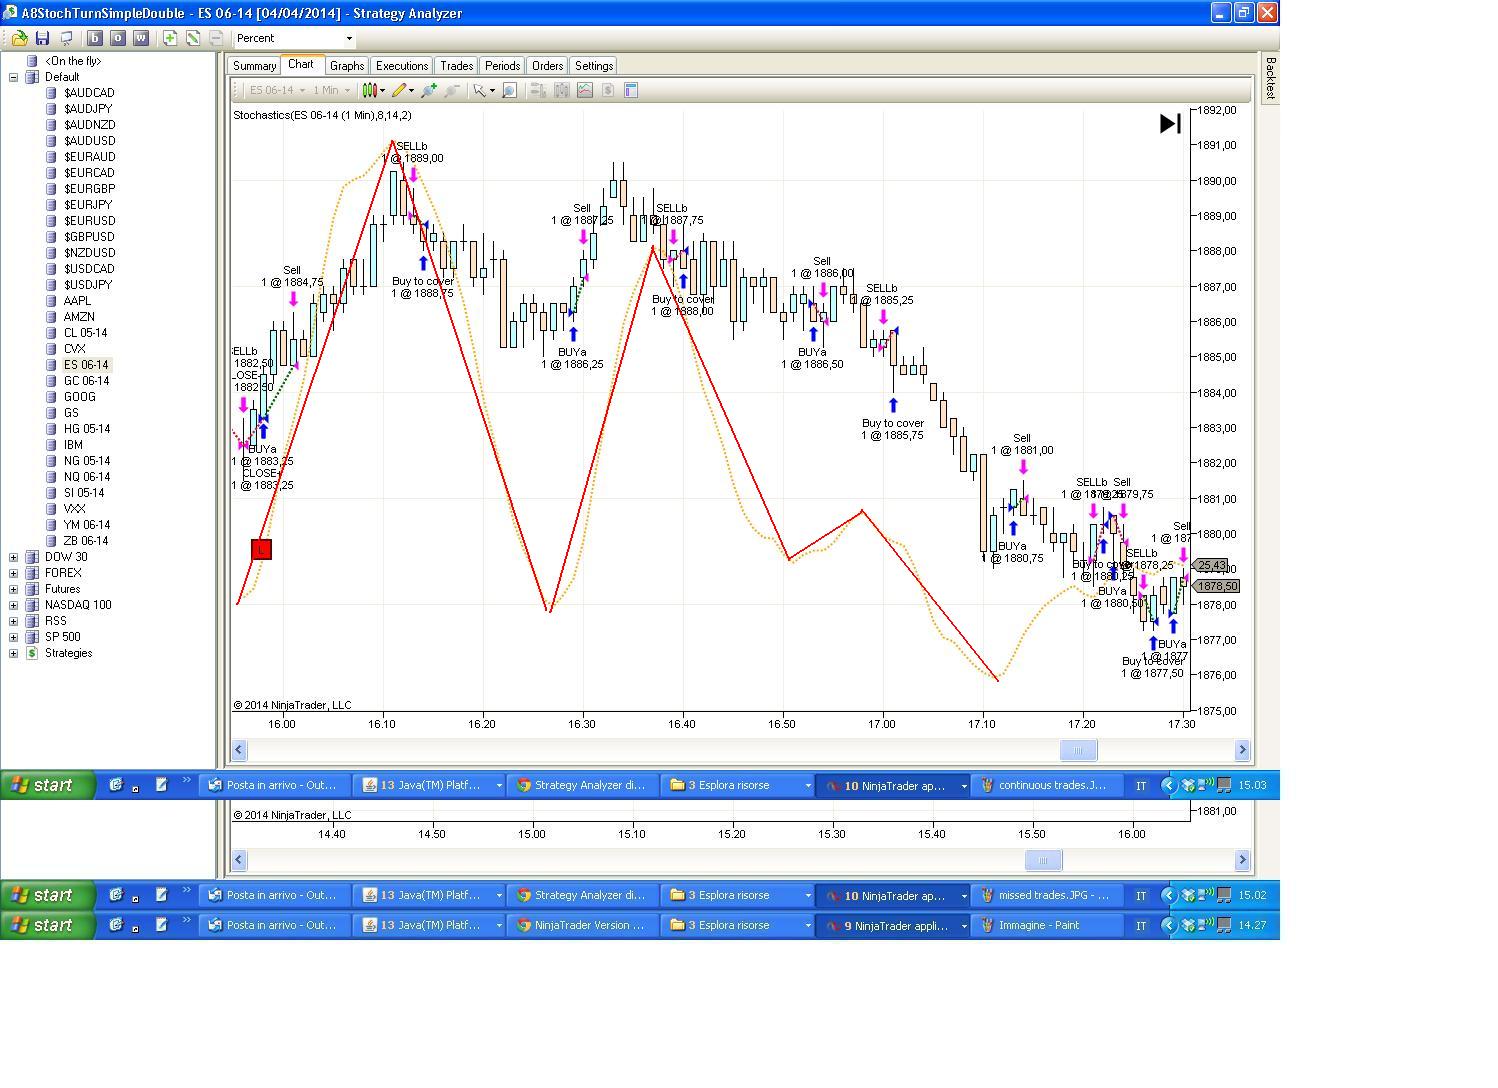Viewport: 1498px width, 1088px height.
Task: Select GOOG in the instrument tree
Action: (x=80, y=397)
